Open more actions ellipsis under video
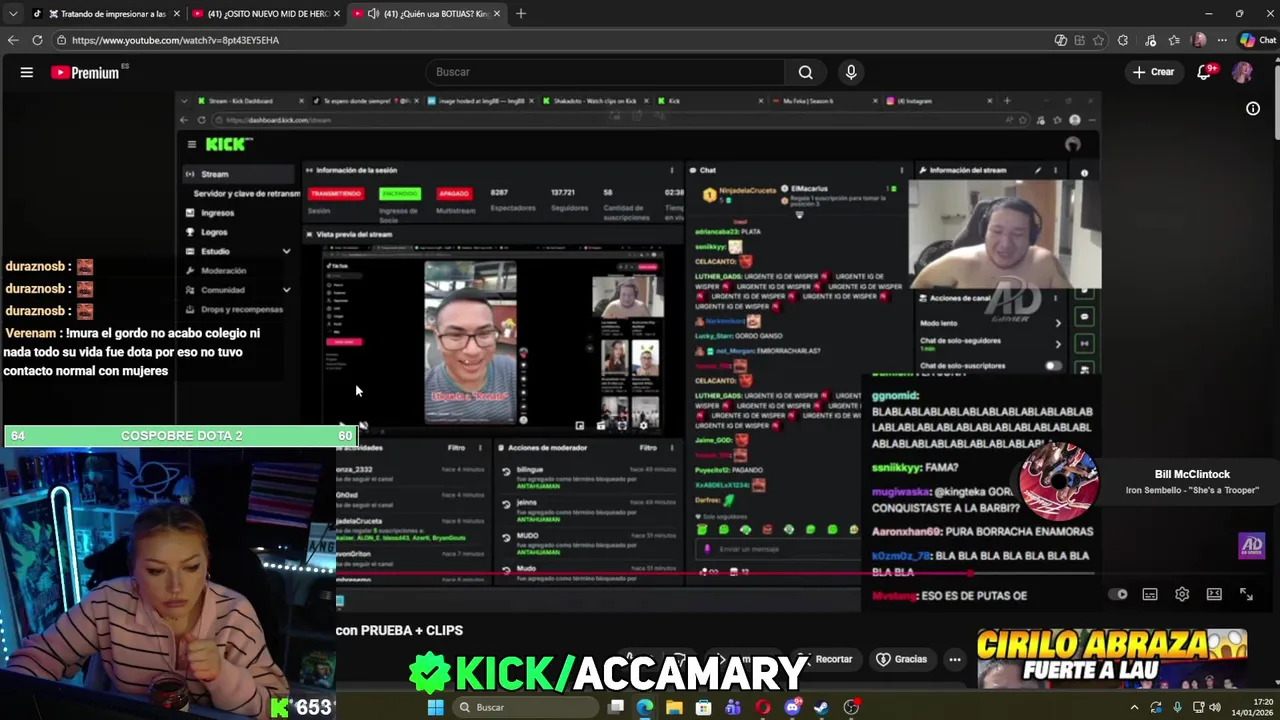Viewport: 1280px width, 720px height. pyautogui.click(x=955, y=659)
